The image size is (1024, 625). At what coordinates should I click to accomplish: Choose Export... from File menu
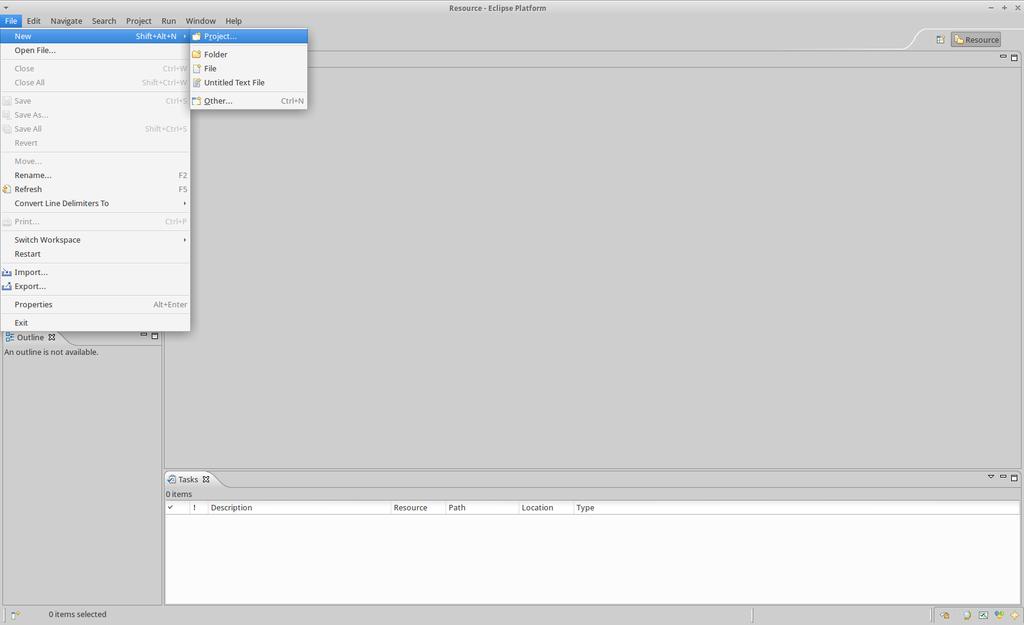[95, 286]
